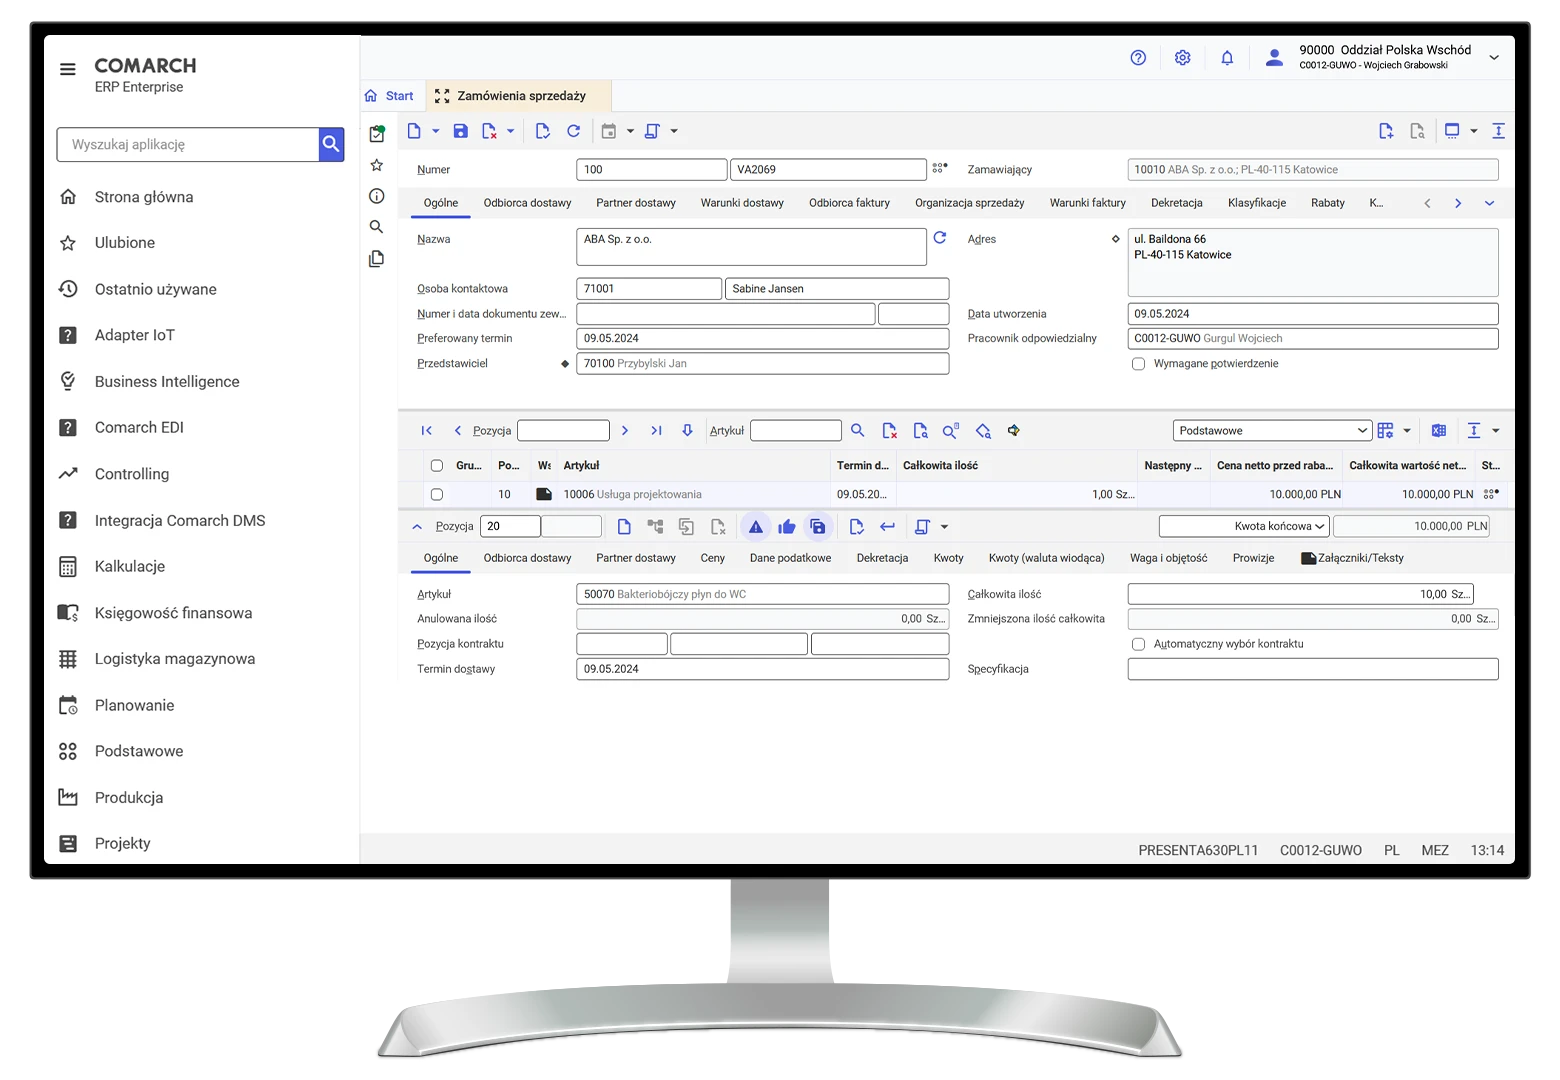Click the delete document icon with red X
This screenshot has width=1560, height=1080.
pos(489,131)
